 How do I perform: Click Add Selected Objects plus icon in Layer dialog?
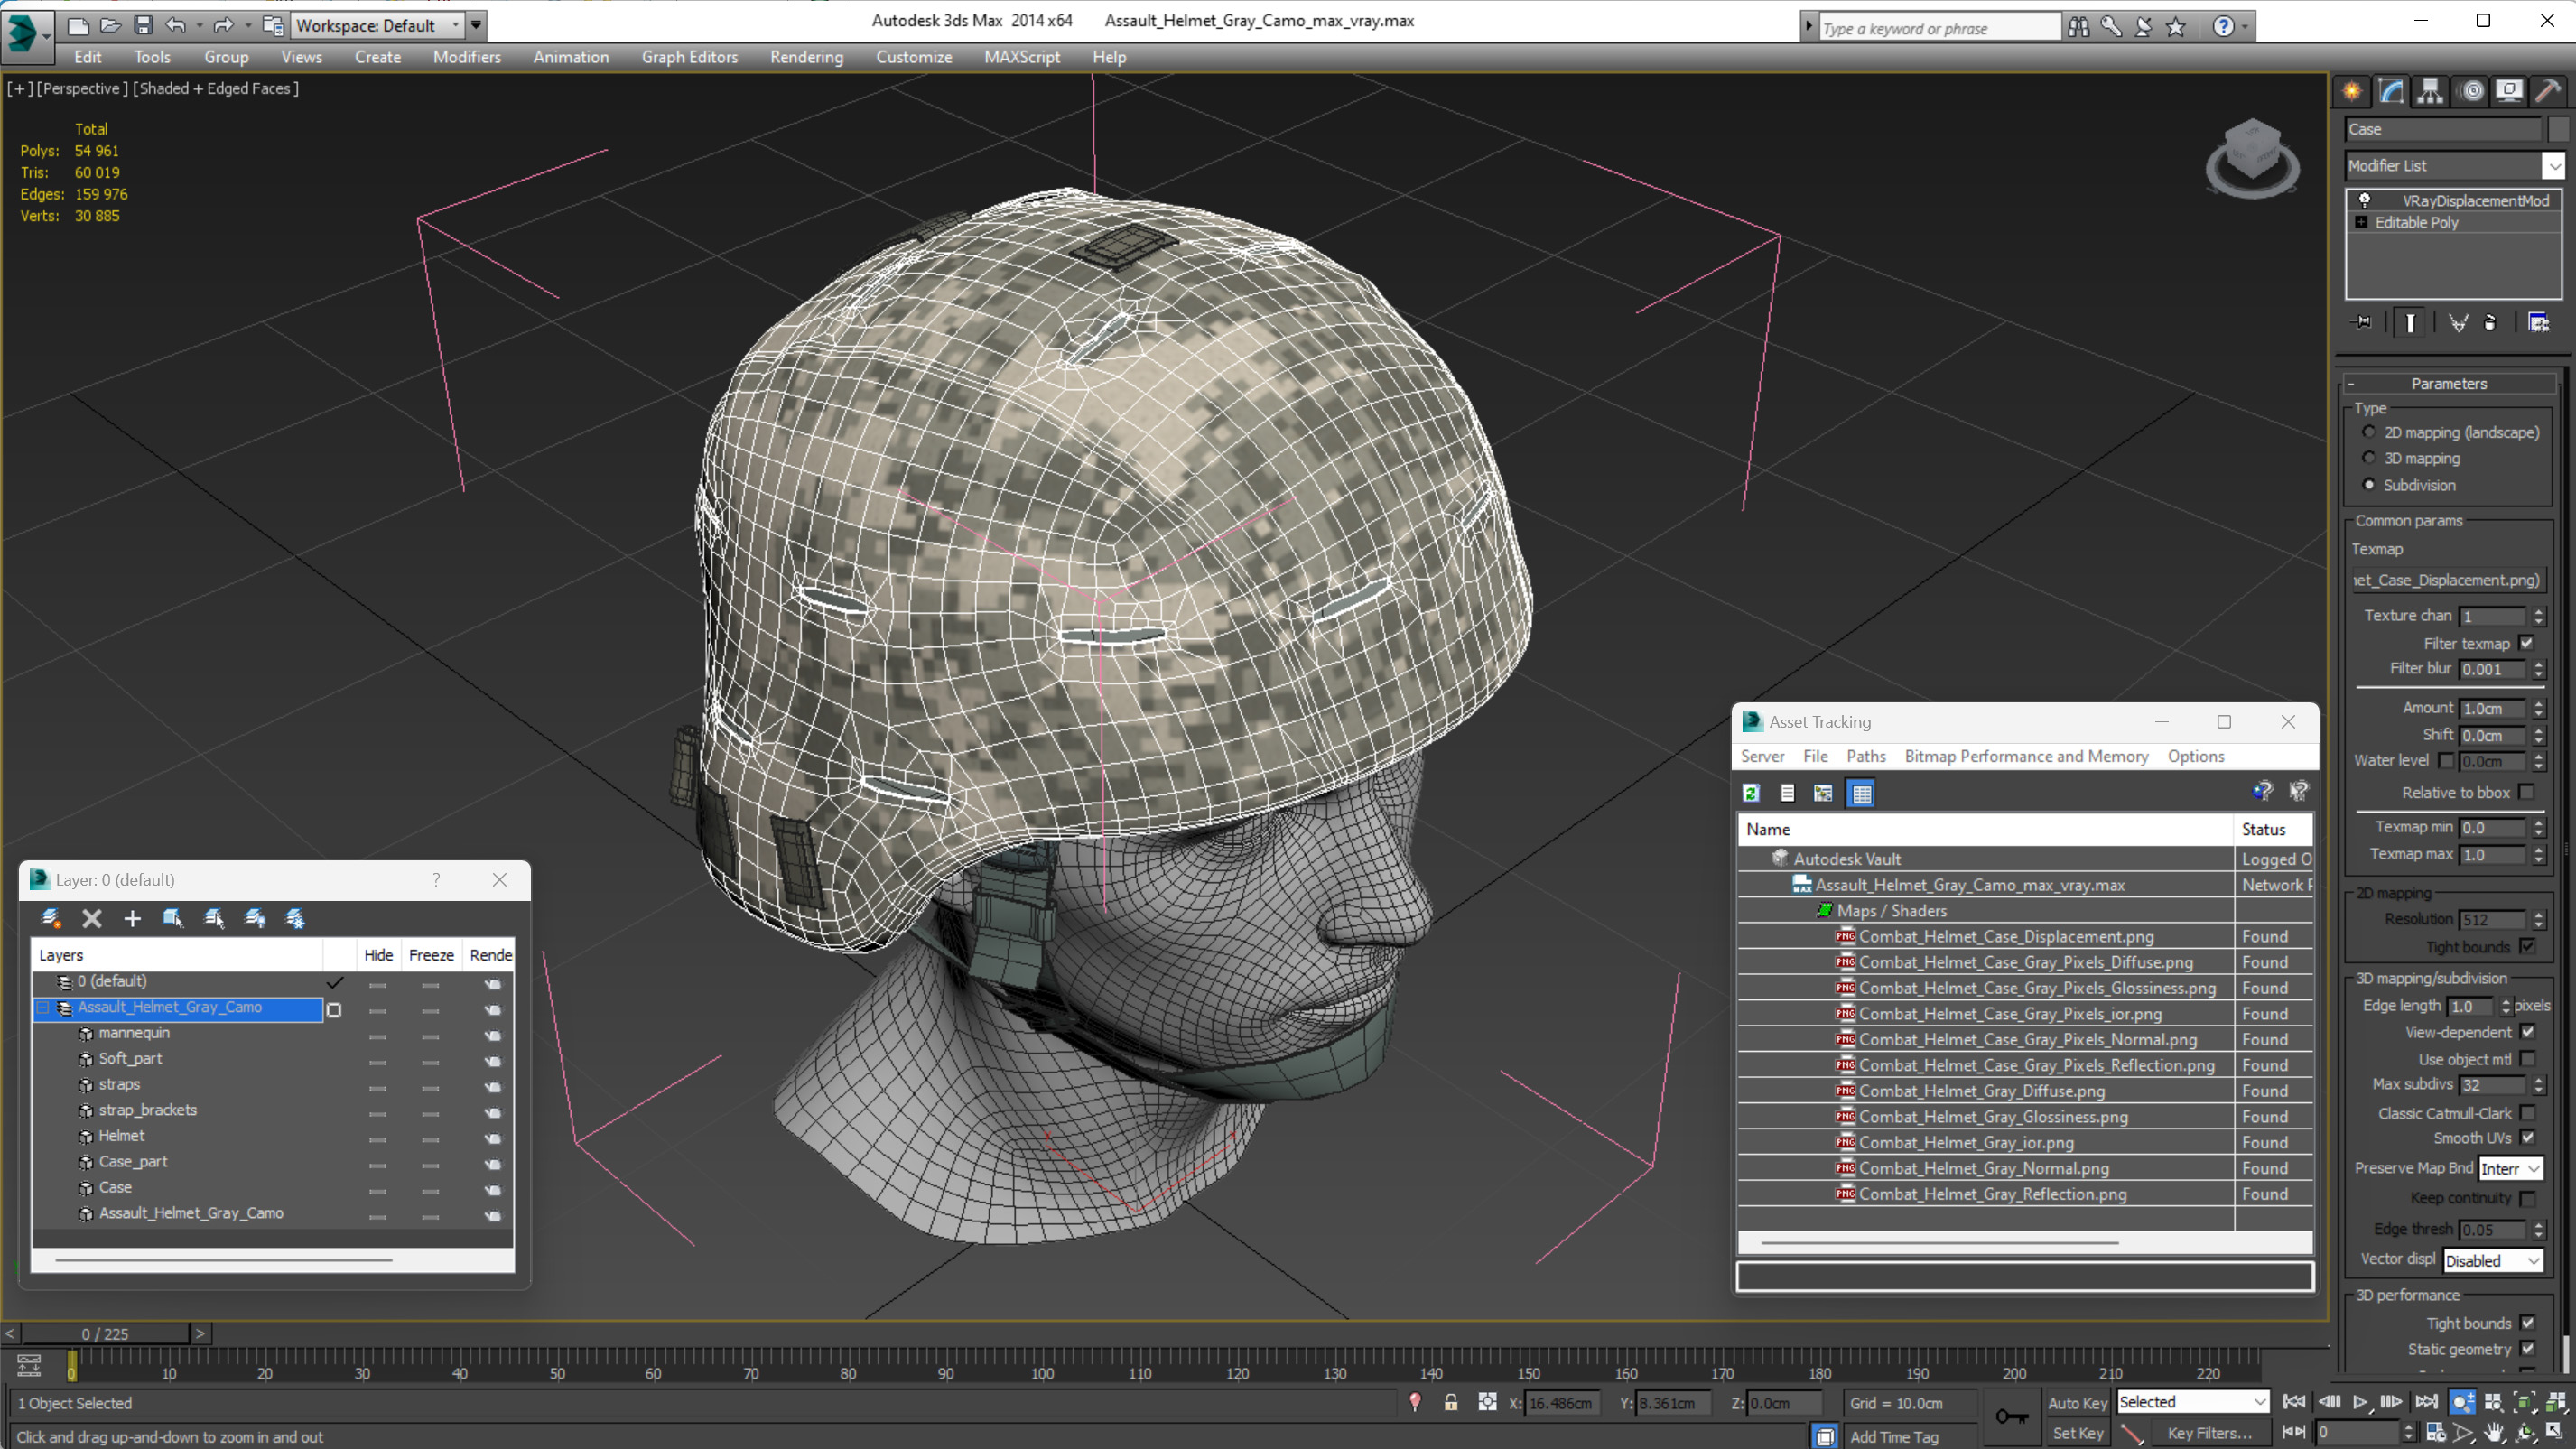point(132,918)
